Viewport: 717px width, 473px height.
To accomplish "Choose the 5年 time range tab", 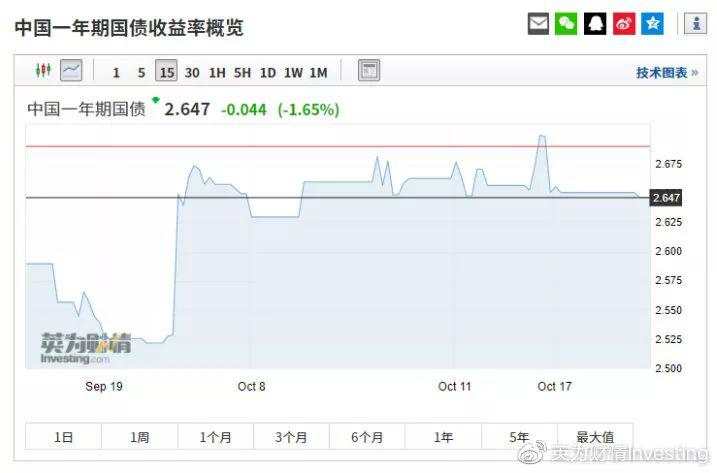I will [519, 437].
